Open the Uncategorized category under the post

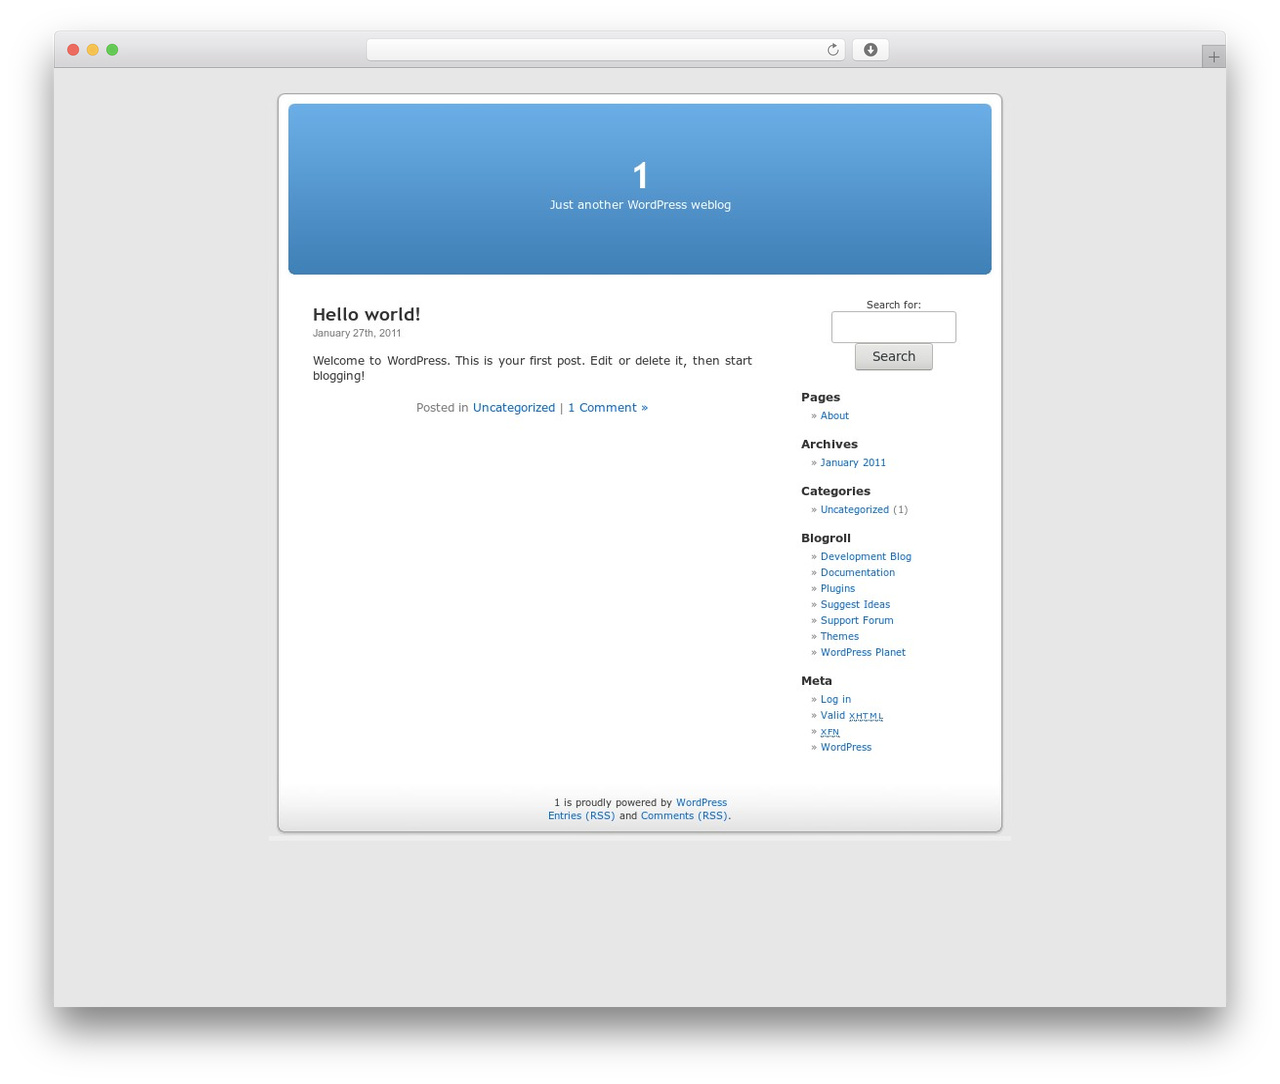[x=514, y=408]
